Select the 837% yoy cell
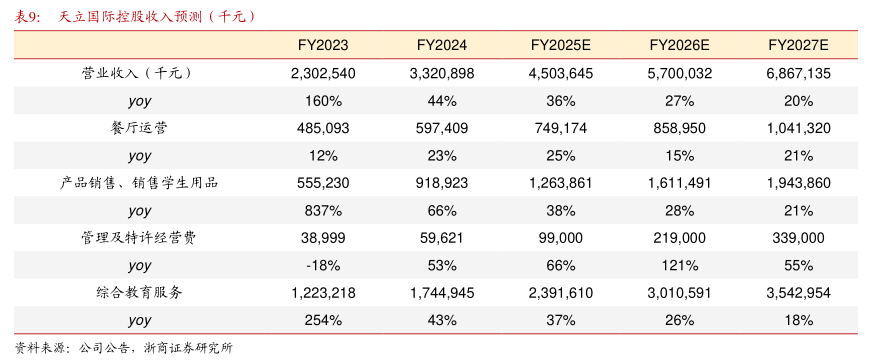The height and width of the screenshot is (360, 880). pos(323,211)
